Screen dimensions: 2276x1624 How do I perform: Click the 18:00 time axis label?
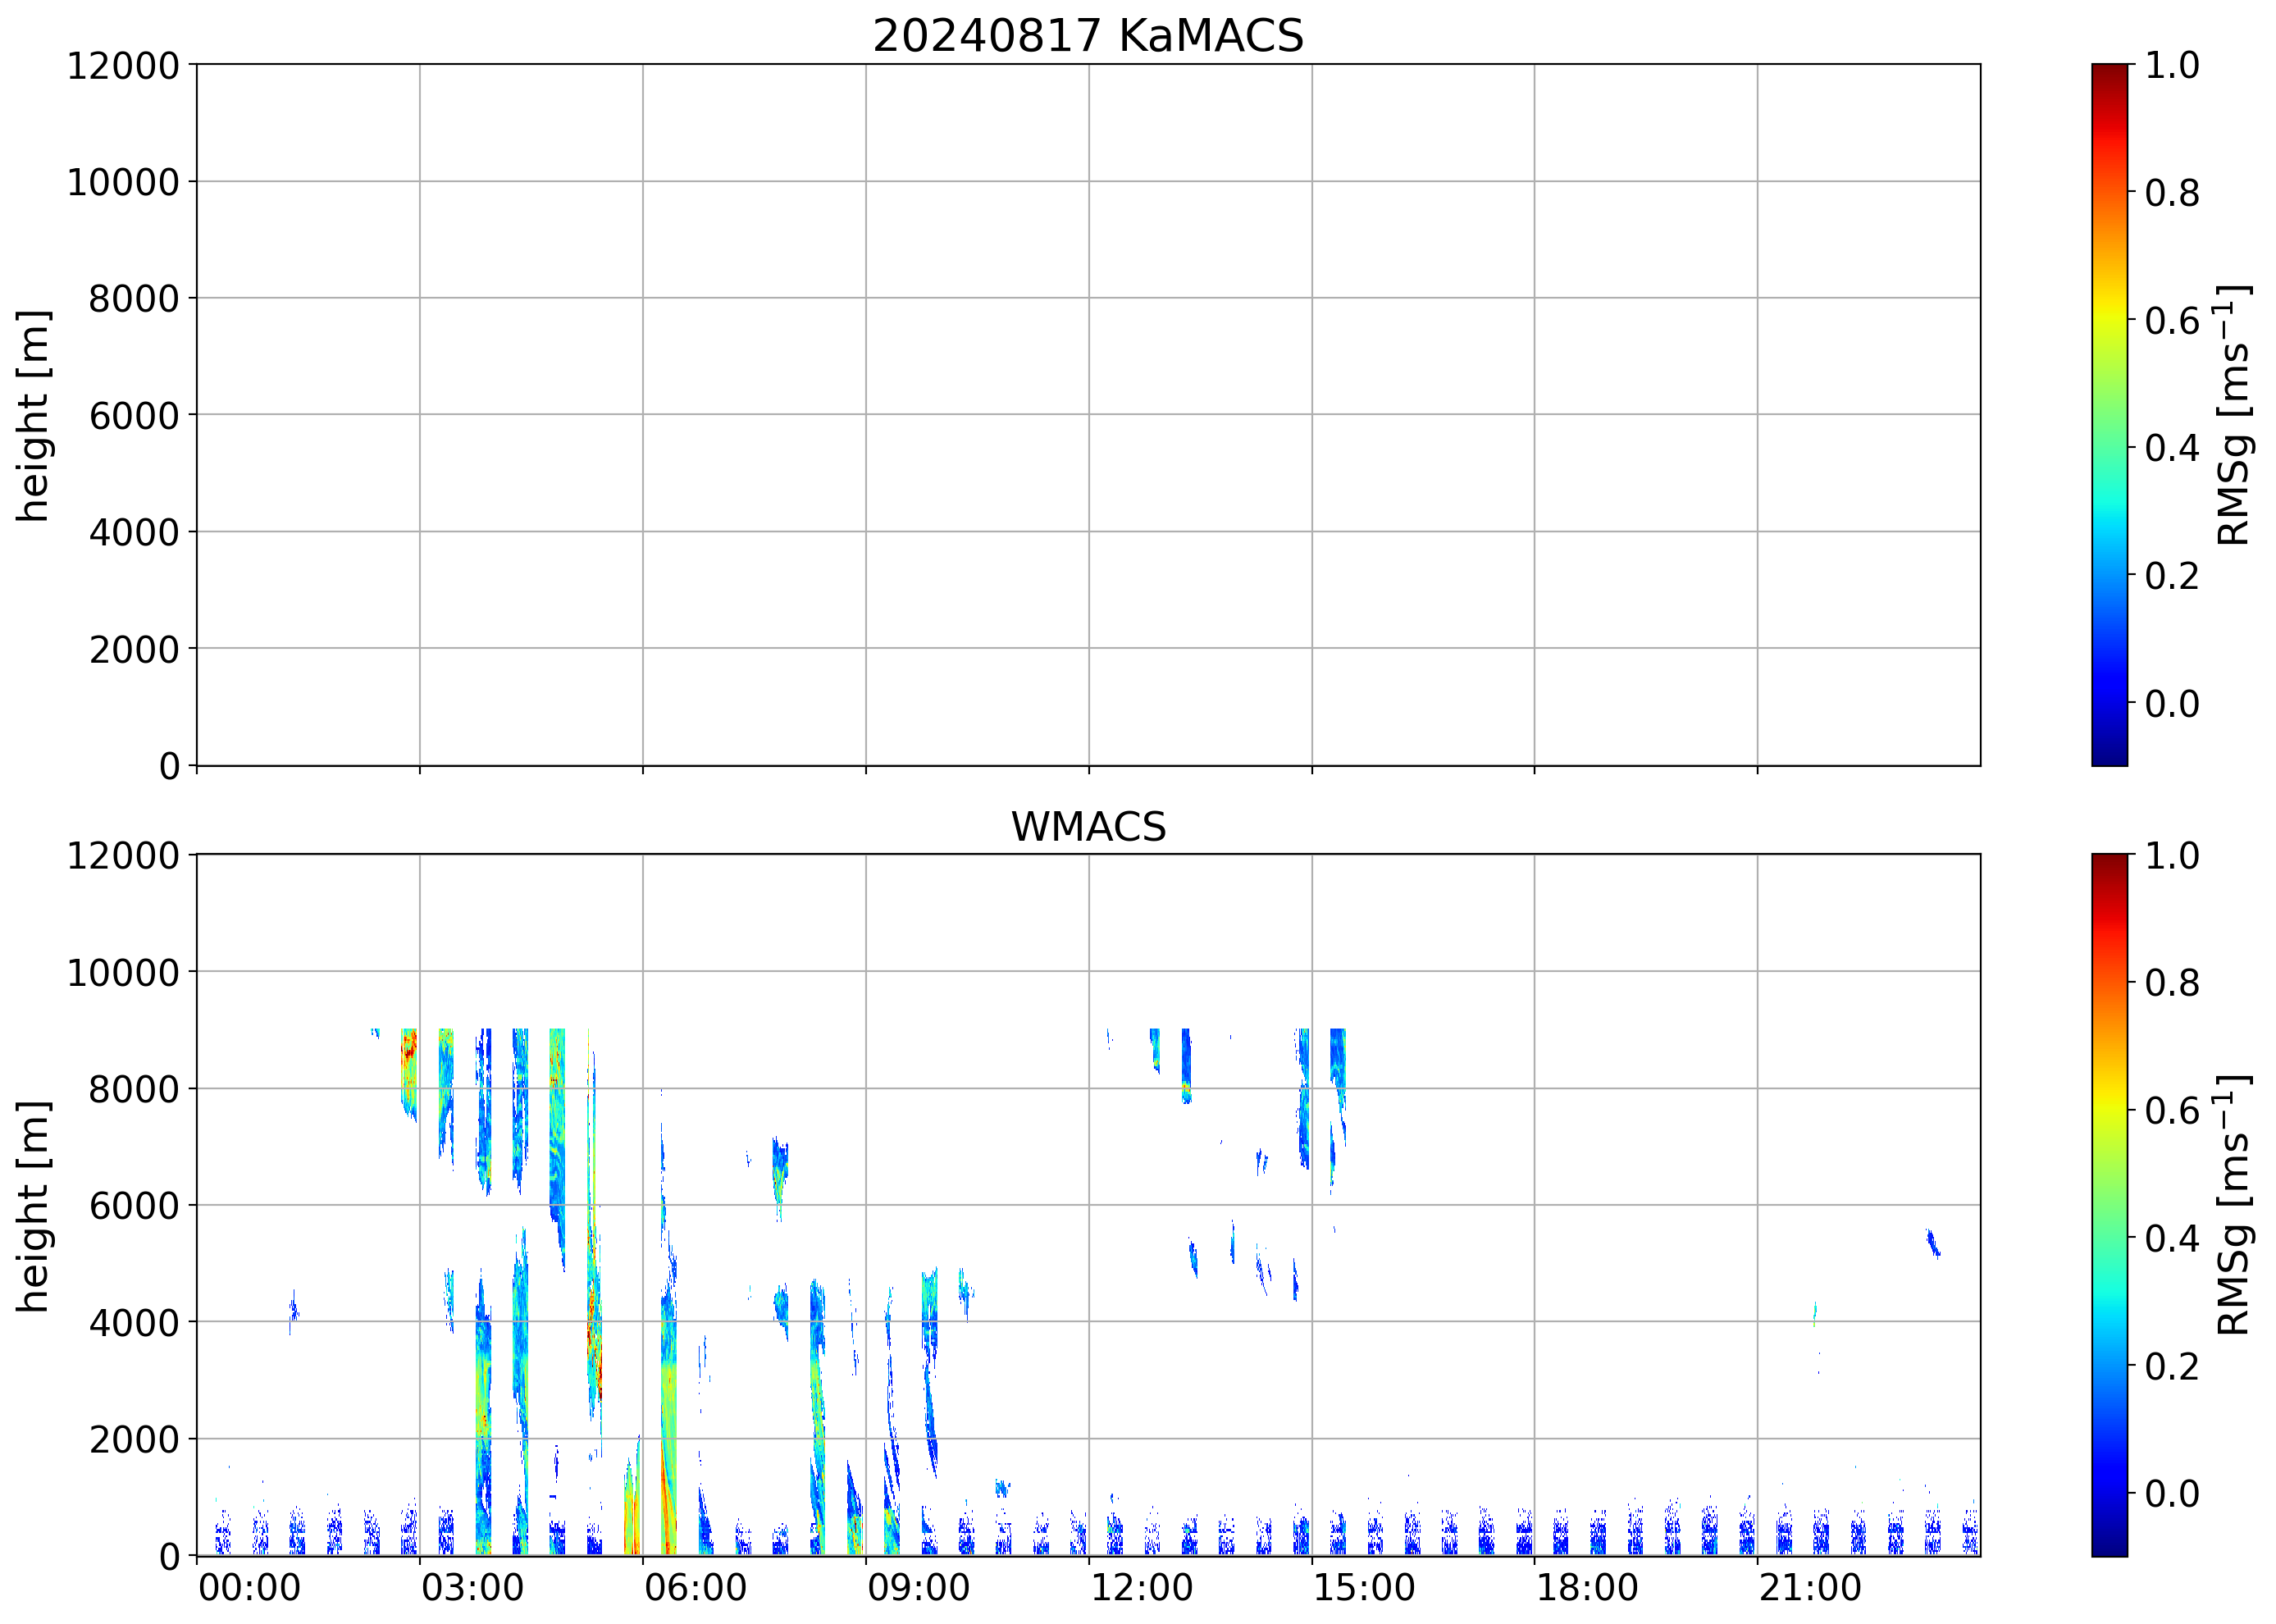(1587, 1587)
